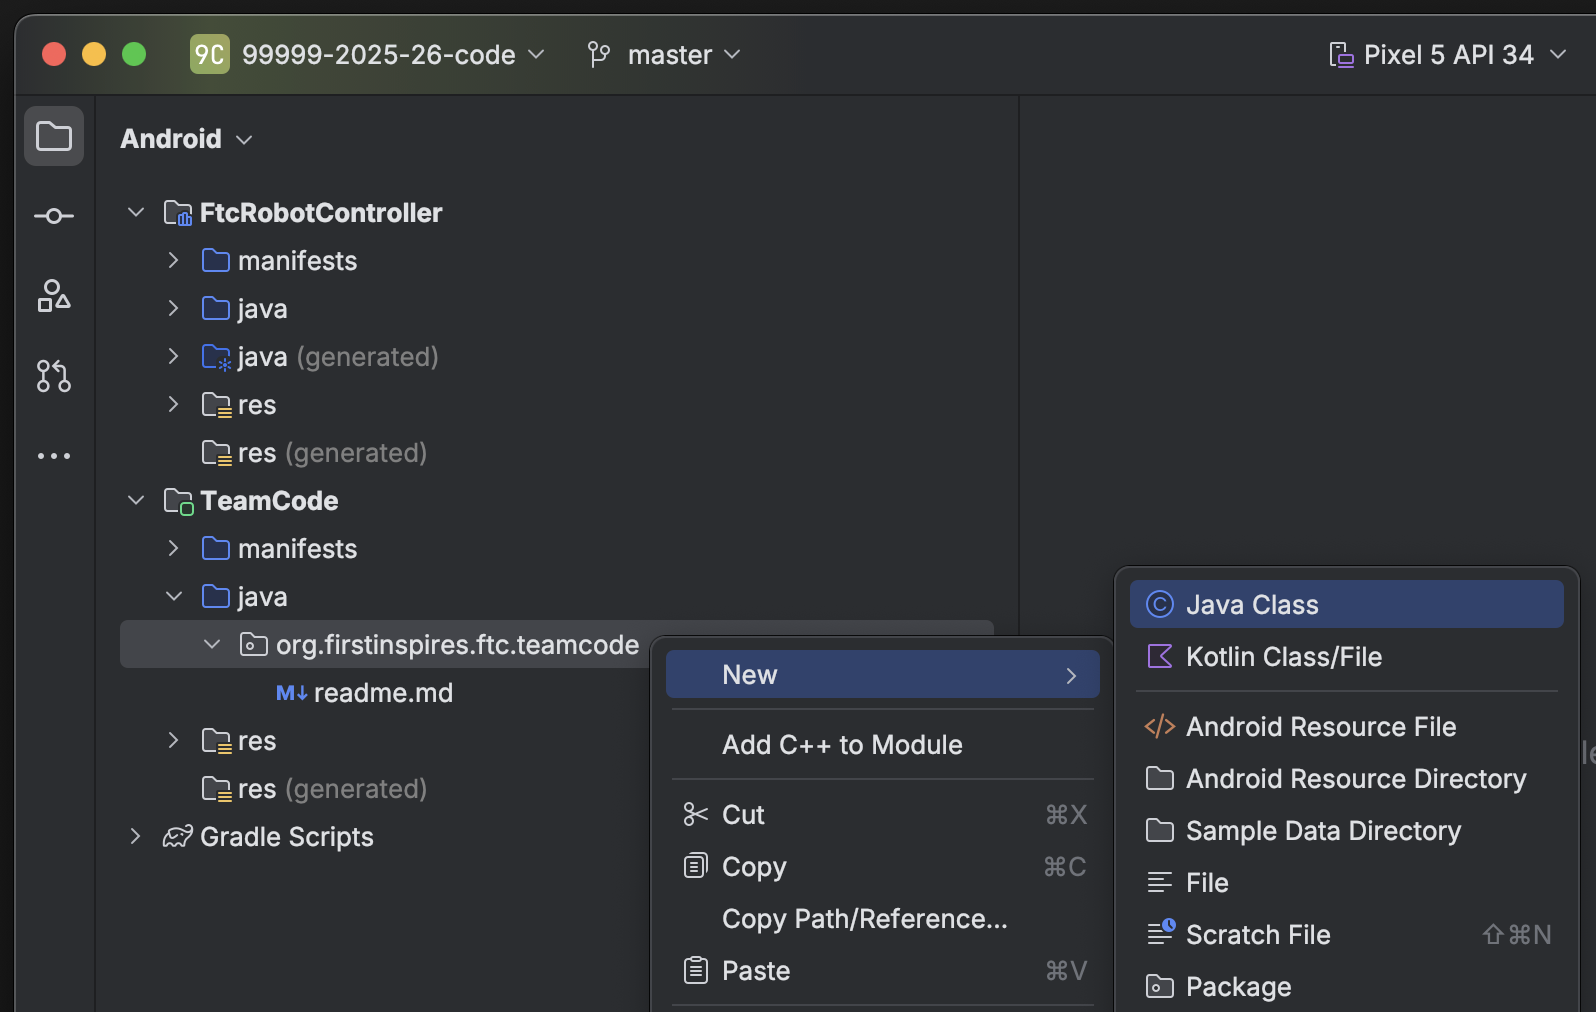Open the Project tool window folder icon
This screenshot has height=1012, width=1596.
click(54, 136)
